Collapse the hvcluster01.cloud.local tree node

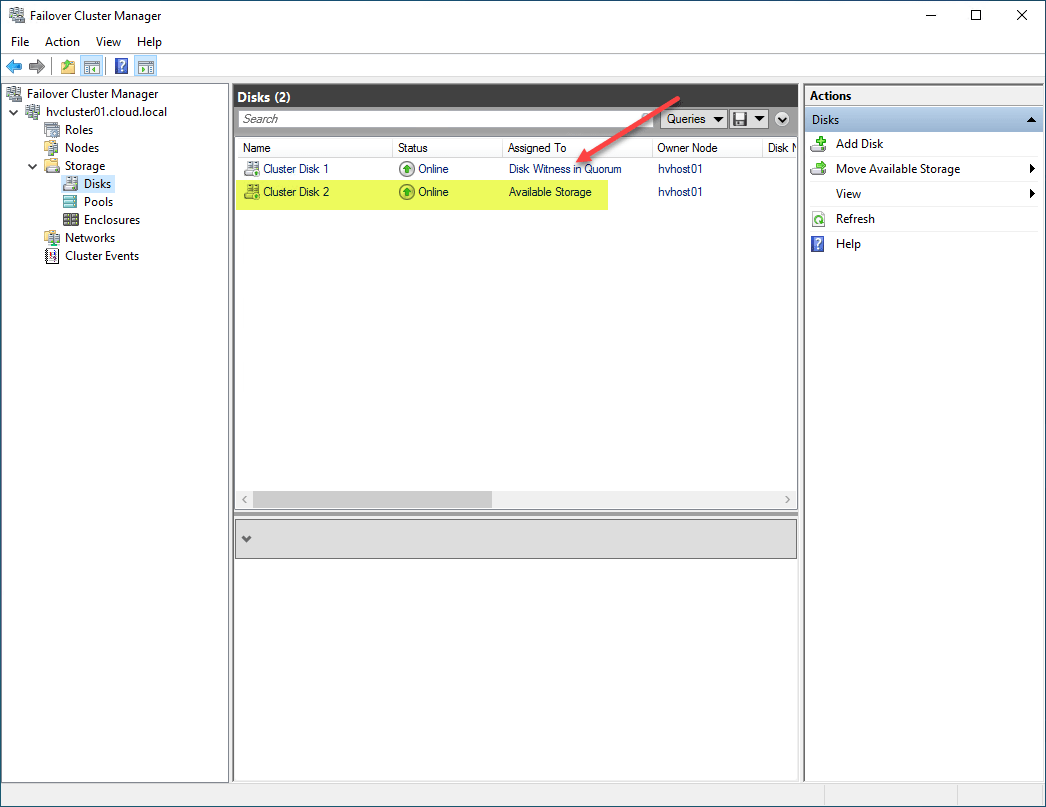13,112
